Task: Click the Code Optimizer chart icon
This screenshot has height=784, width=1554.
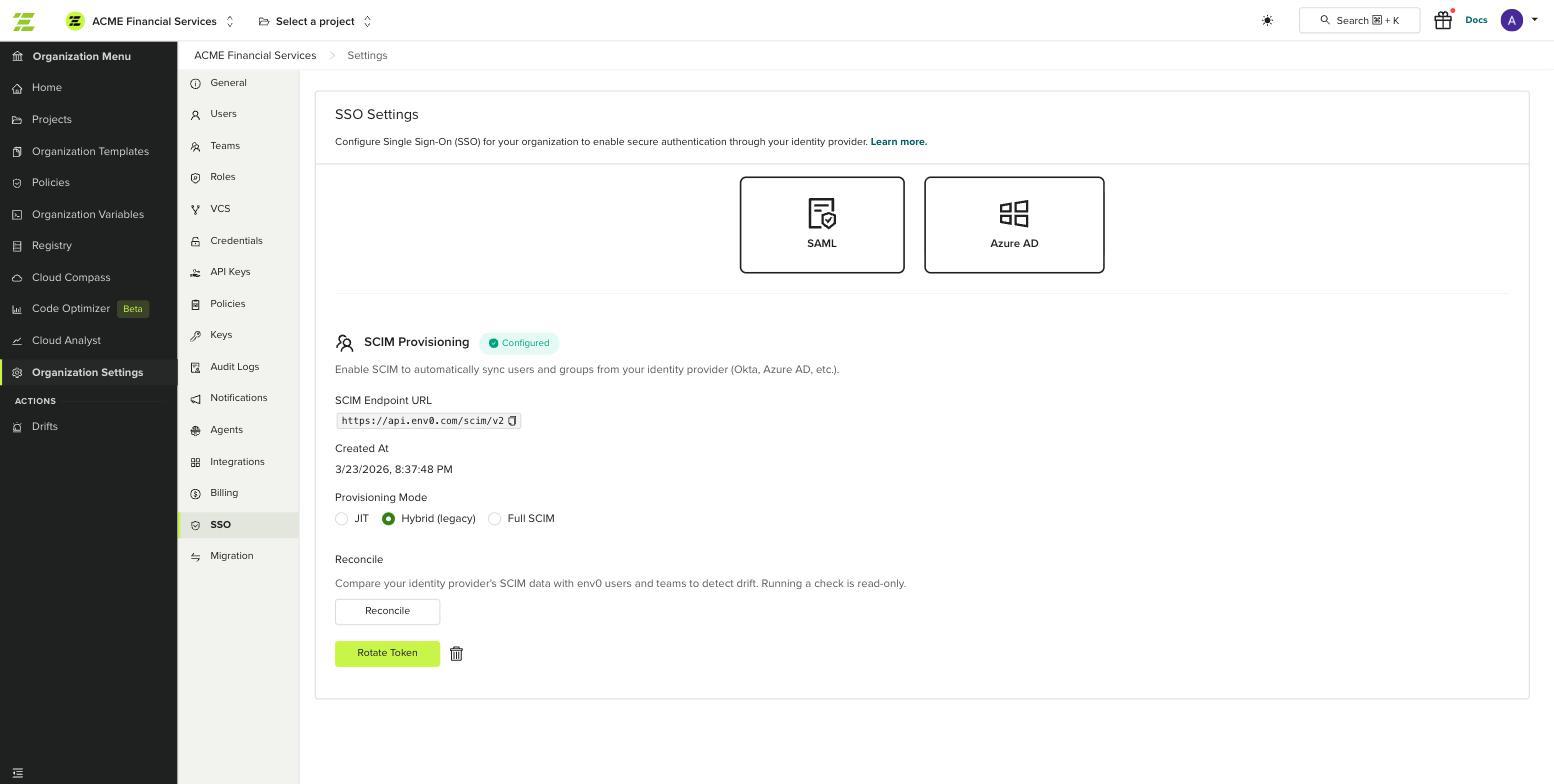Action: tap(17, 309)
